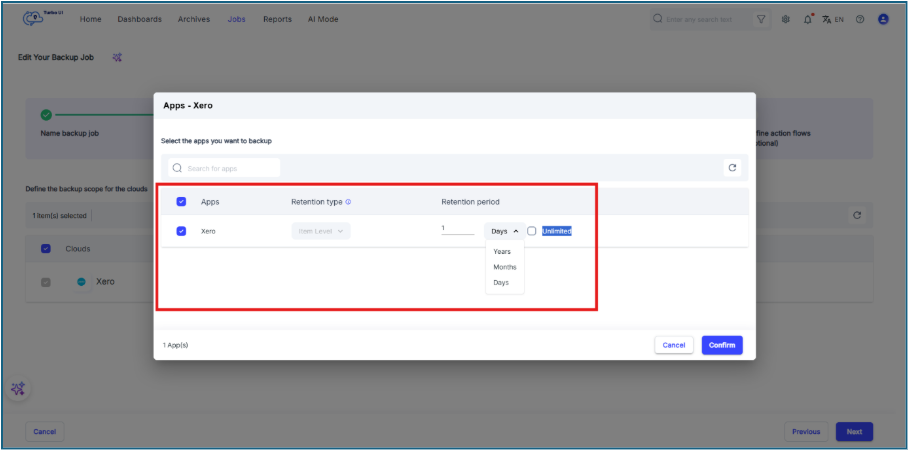Toggle the select-all Apps header checkbox
This screenshot has width=909, height=450.
coord(181,202)
